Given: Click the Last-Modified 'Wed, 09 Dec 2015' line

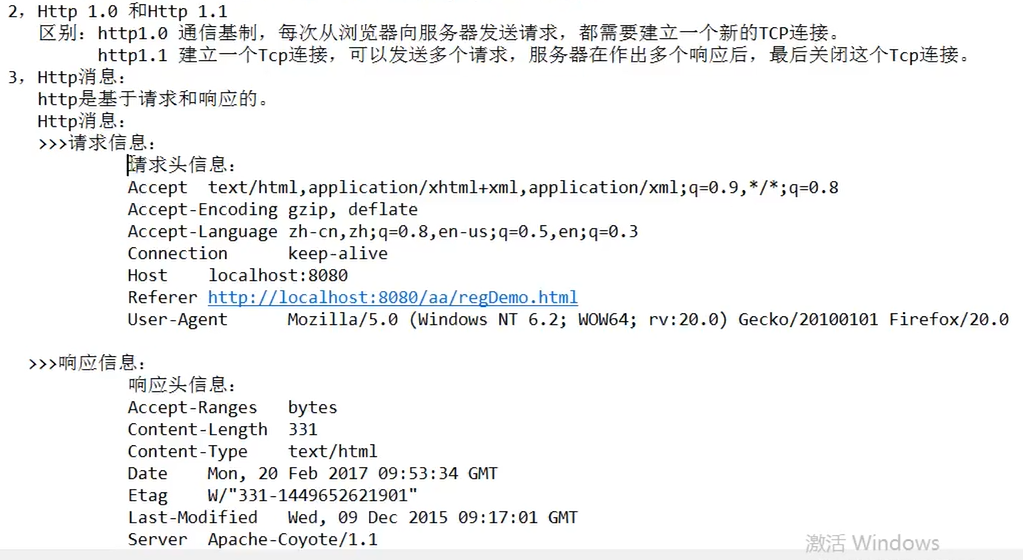Looking at the screenshot, I should [353, 518].
